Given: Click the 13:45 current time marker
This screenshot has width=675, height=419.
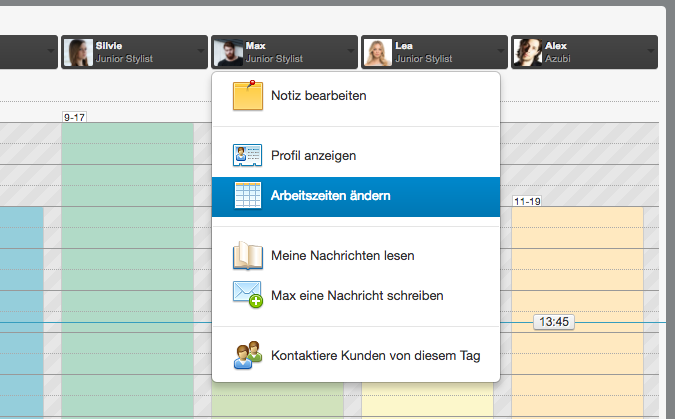Looking at the screenshot, I should pos(554,322).
